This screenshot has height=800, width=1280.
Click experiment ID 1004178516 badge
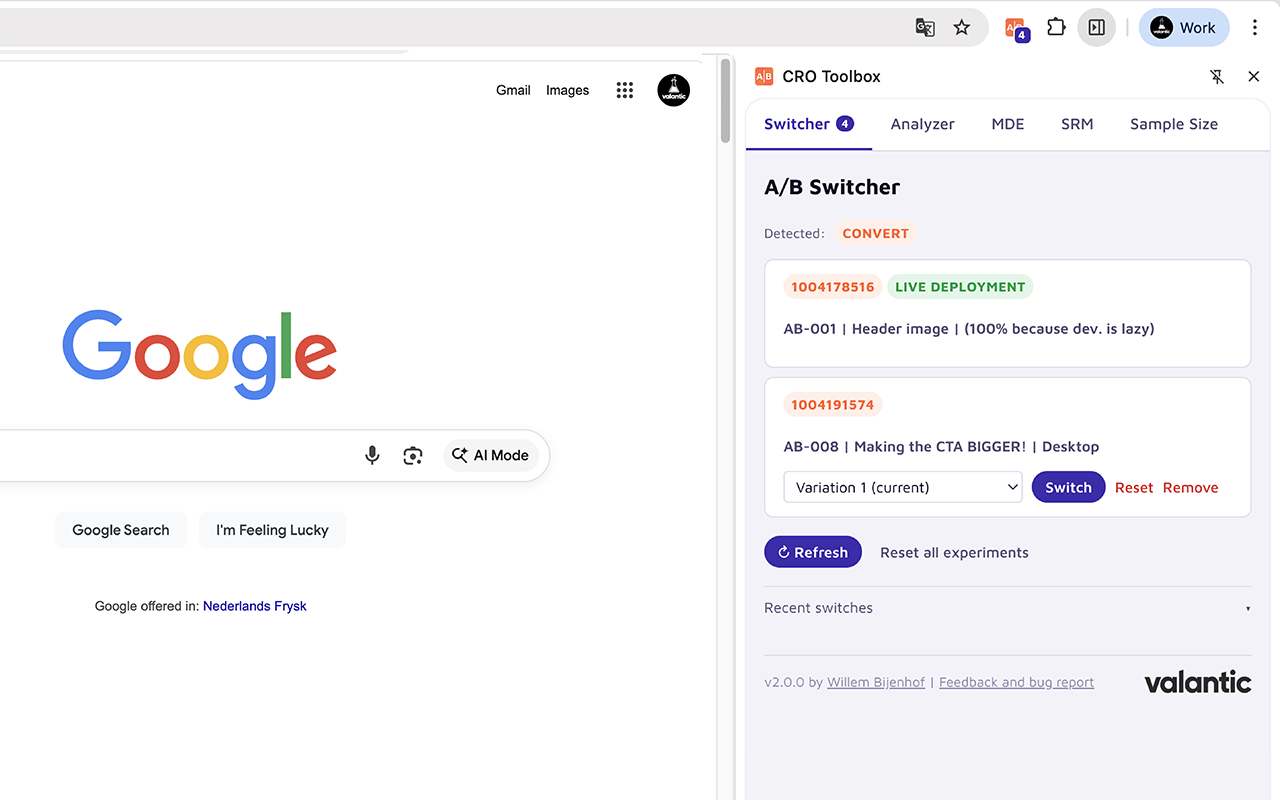[x=833, y=287]
